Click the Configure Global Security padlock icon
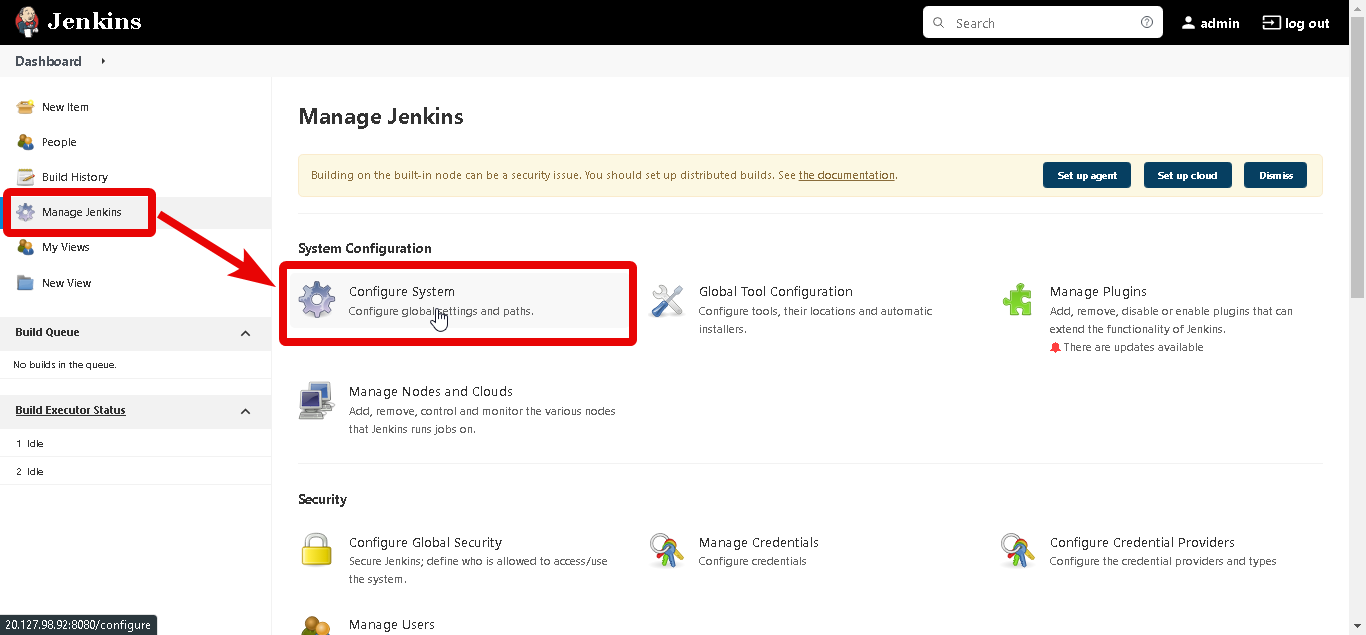The height and width of the screenshot is (635, 1366). (x=316, y=550)
